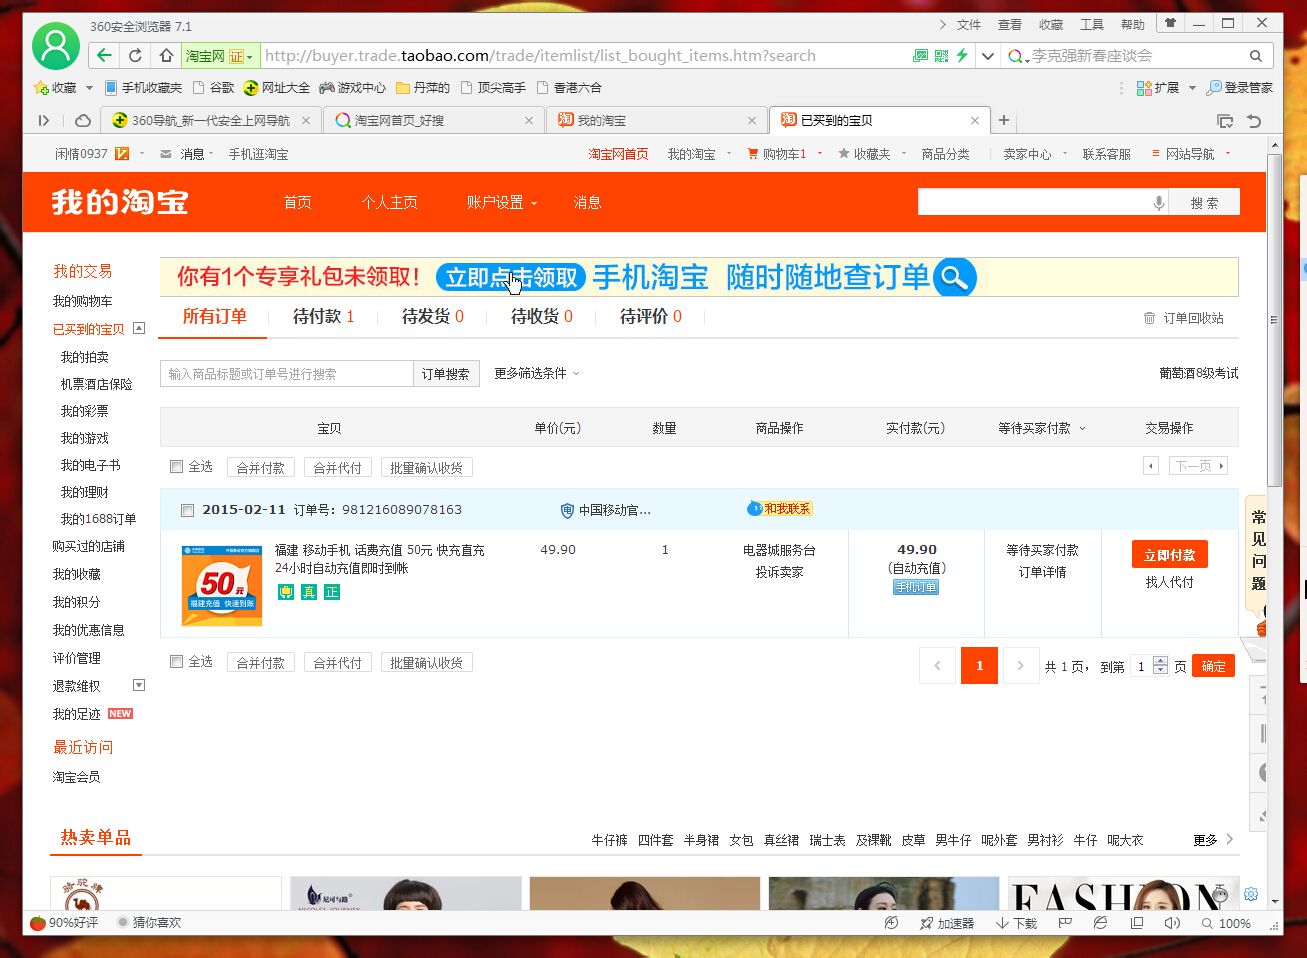
Task: Click the speaker volume icon in status bar
Action: point(1171,923)
